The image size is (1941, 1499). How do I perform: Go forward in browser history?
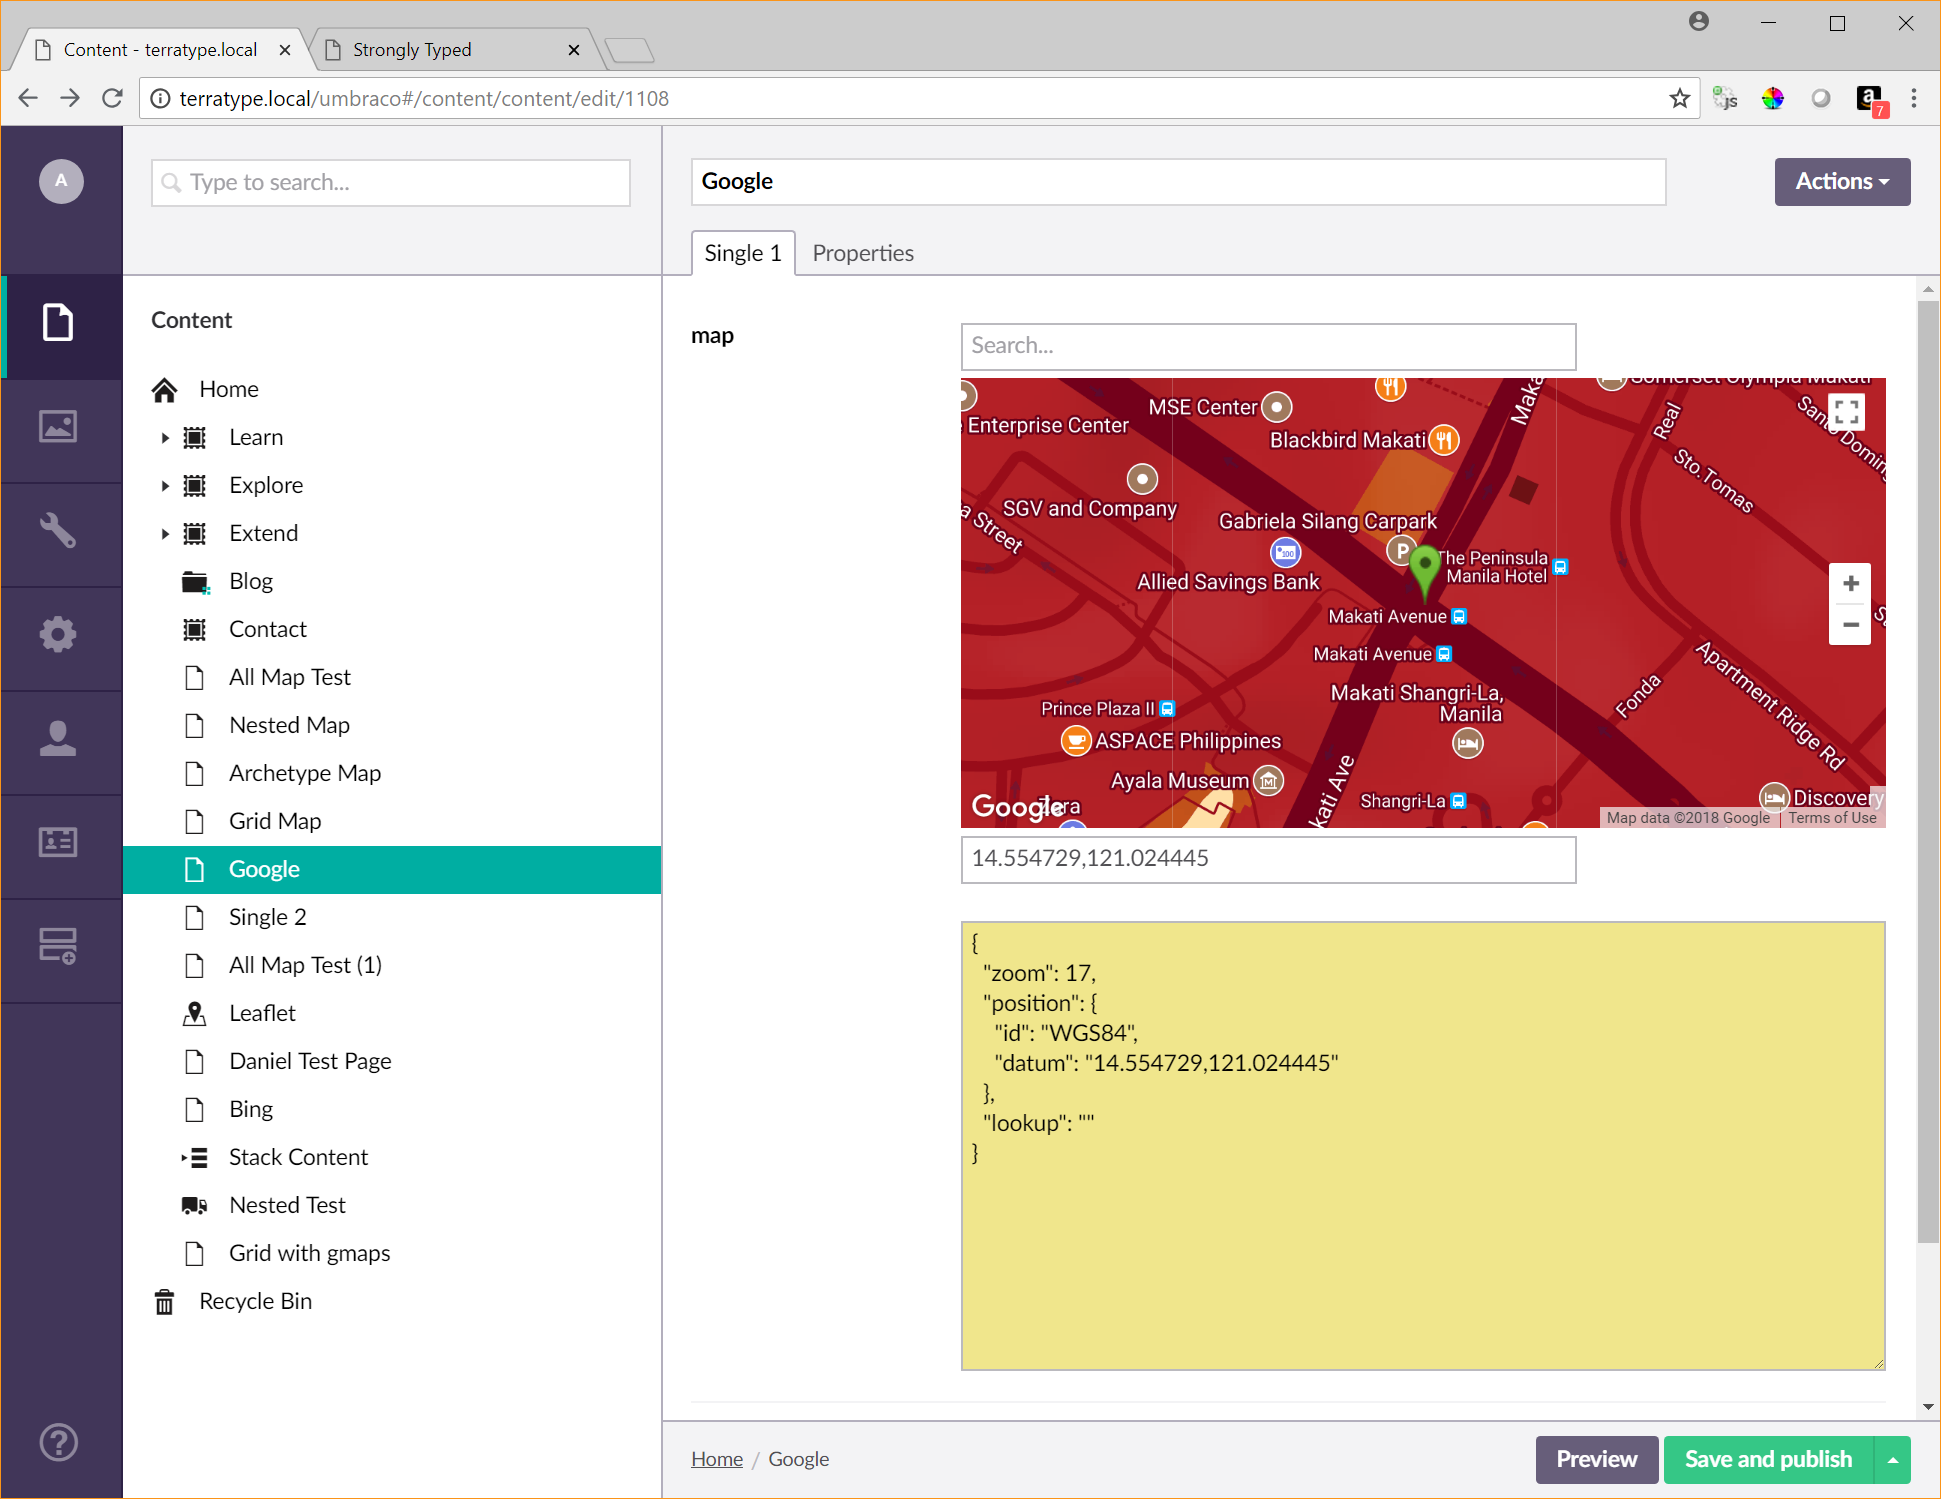[x=70, y=98]
